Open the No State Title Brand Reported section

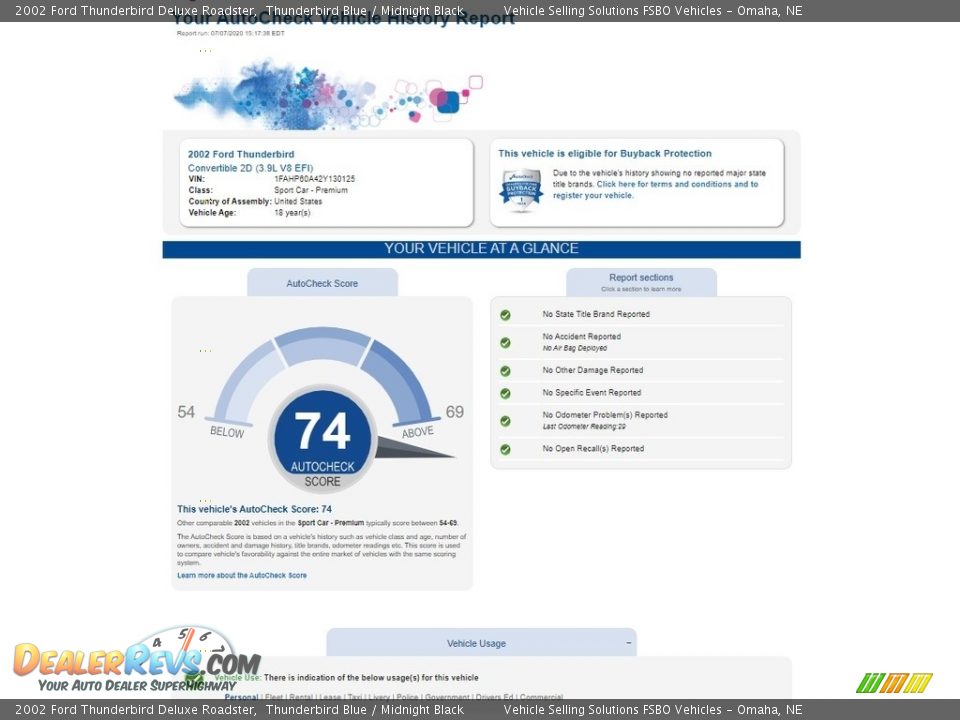596,314
